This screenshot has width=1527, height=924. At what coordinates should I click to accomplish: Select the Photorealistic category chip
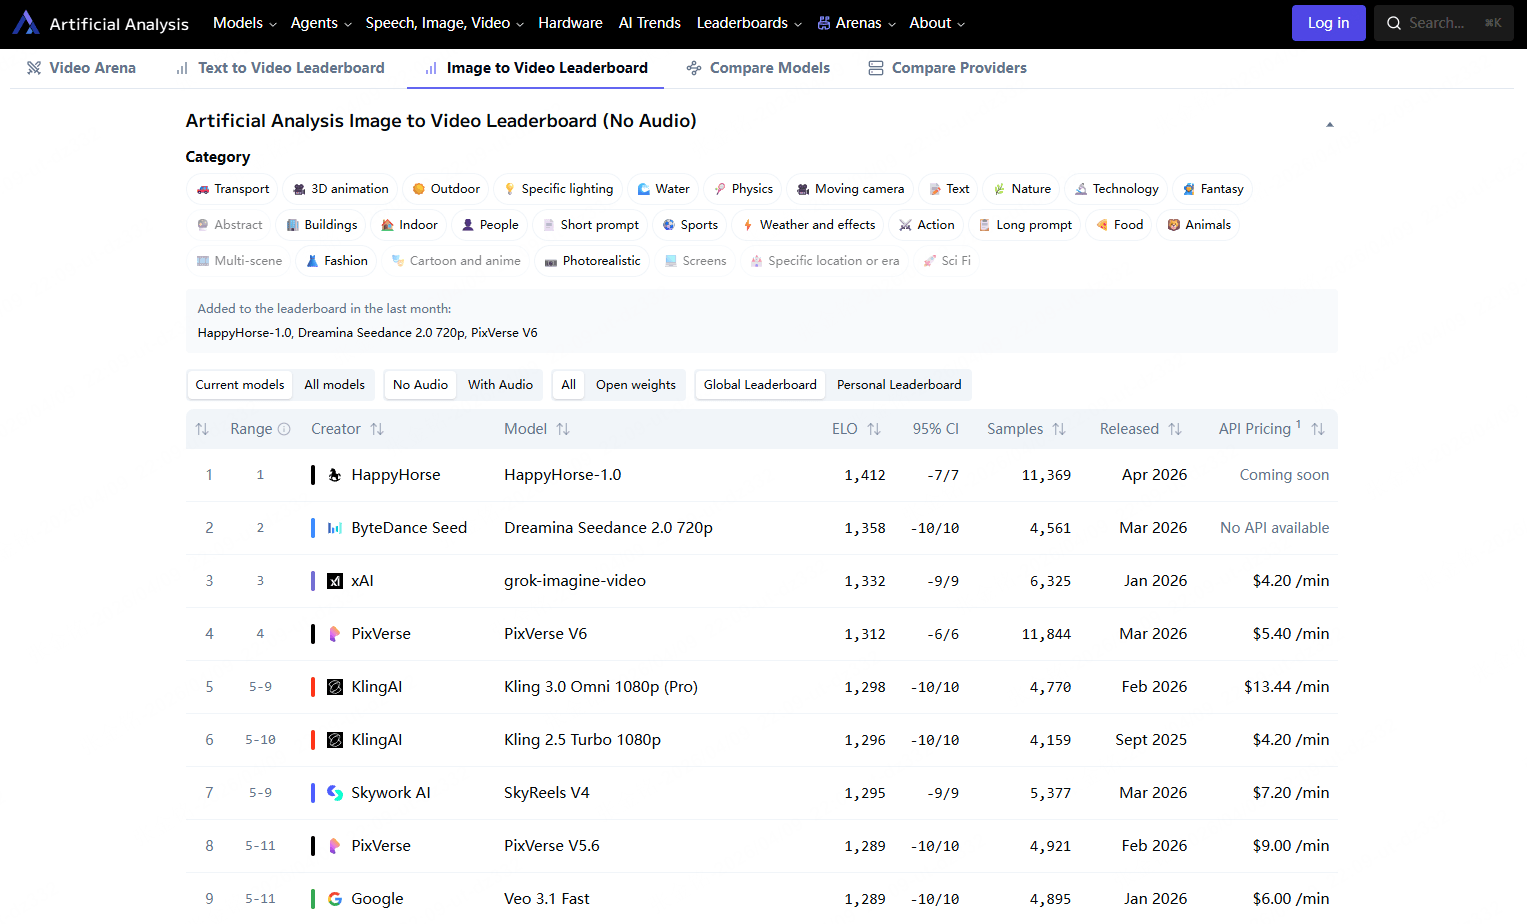(592, 260)
